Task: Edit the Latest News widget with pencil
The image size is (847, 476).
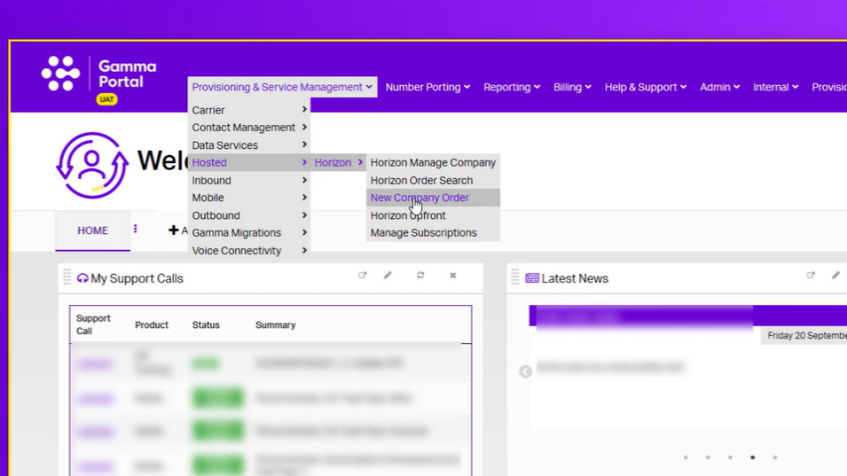Action: tap(836, 276)
